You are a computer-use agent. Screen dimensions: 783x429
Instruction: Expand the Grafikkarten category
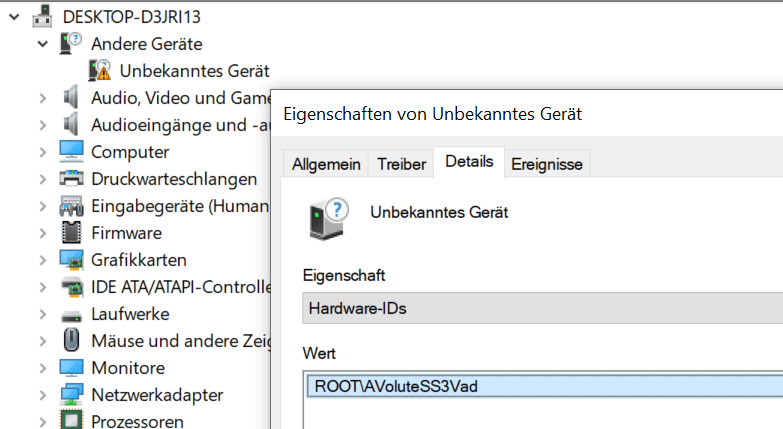[43, 260]
